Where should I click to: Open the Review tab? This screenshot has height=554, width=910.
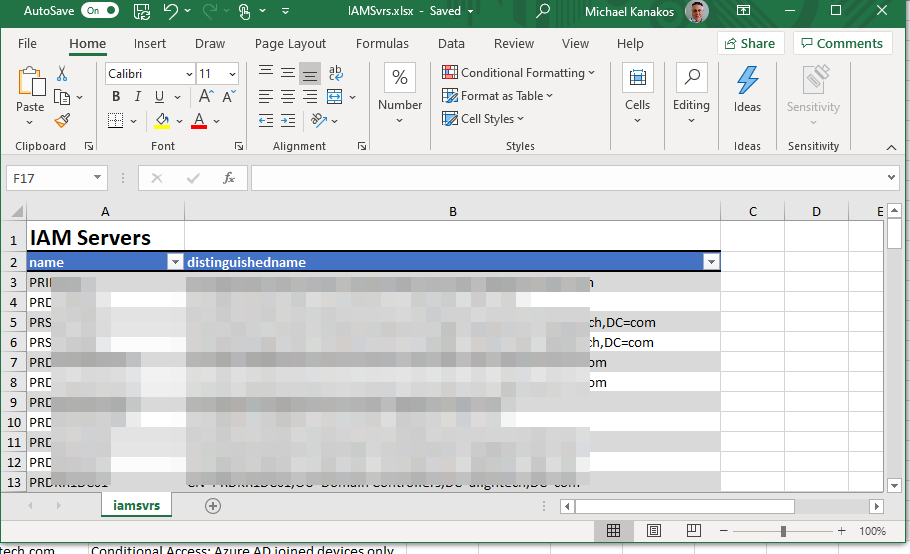coord(514,44)
